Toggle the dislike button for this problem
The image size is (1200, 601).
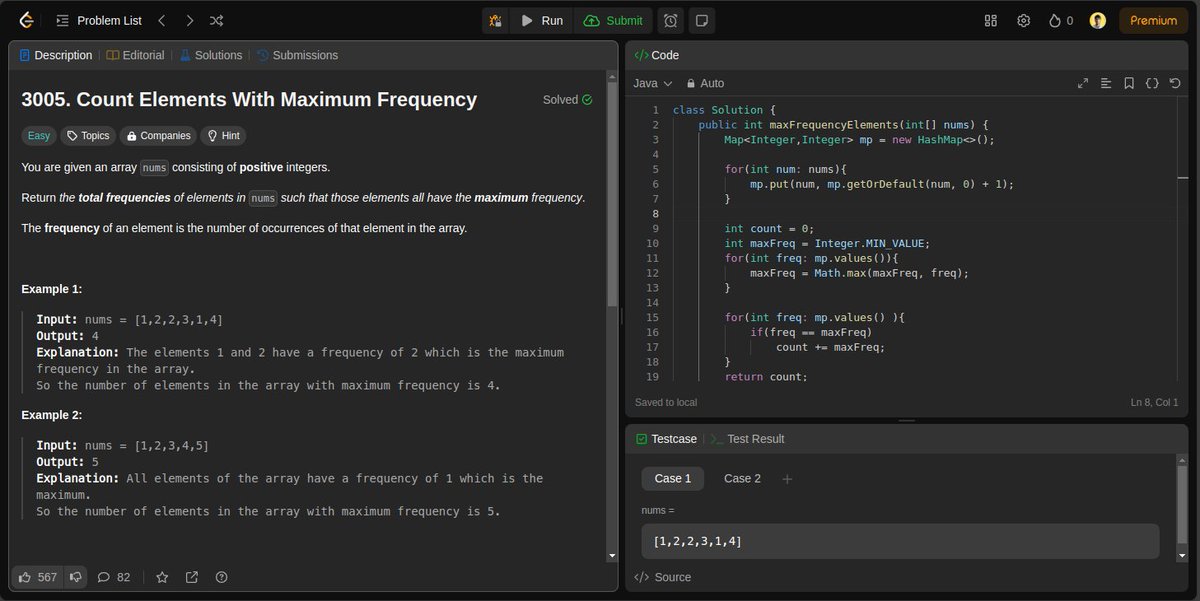[x=75, y=577]
